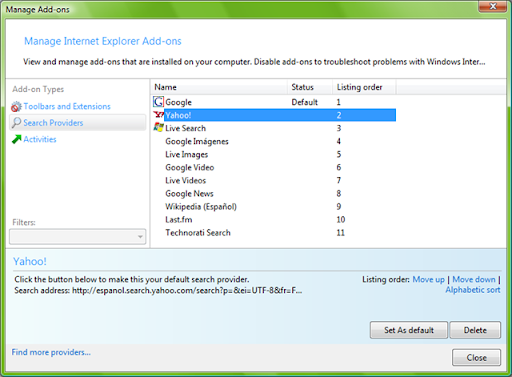Apply Alphabetic sort to providers
This screenshot has width=512, height=377.
(473, 290)
